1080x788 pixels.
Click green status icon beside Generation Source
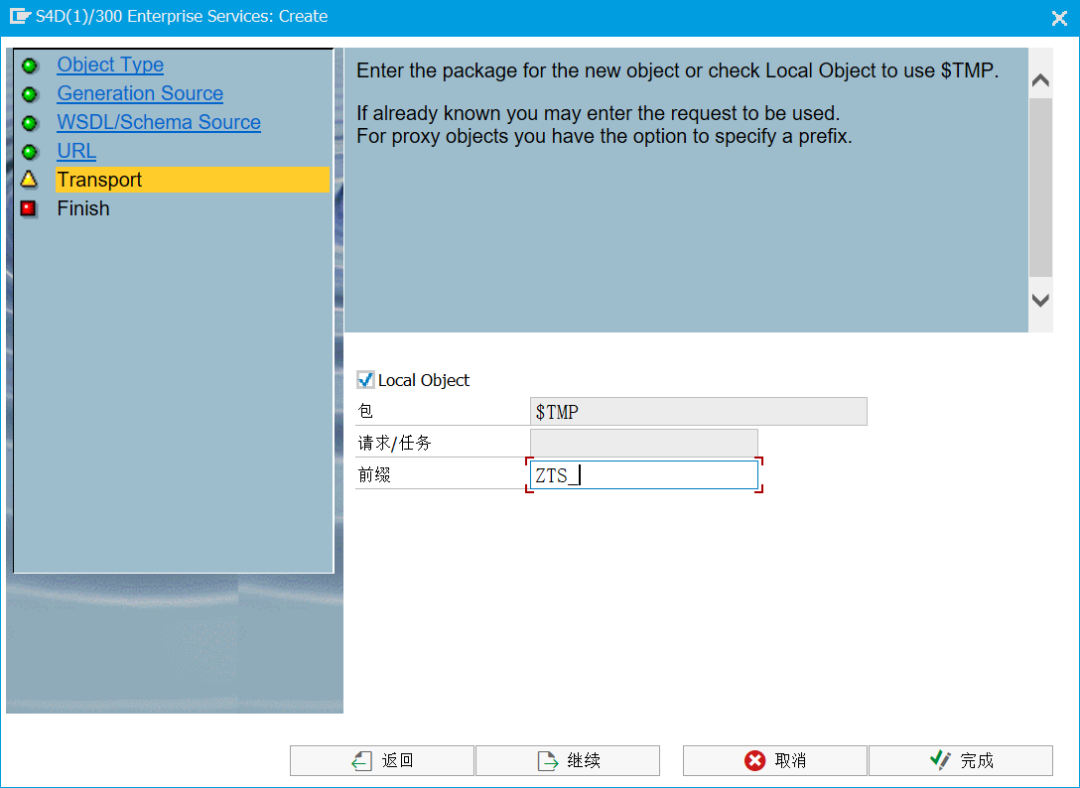coord(29,94)
